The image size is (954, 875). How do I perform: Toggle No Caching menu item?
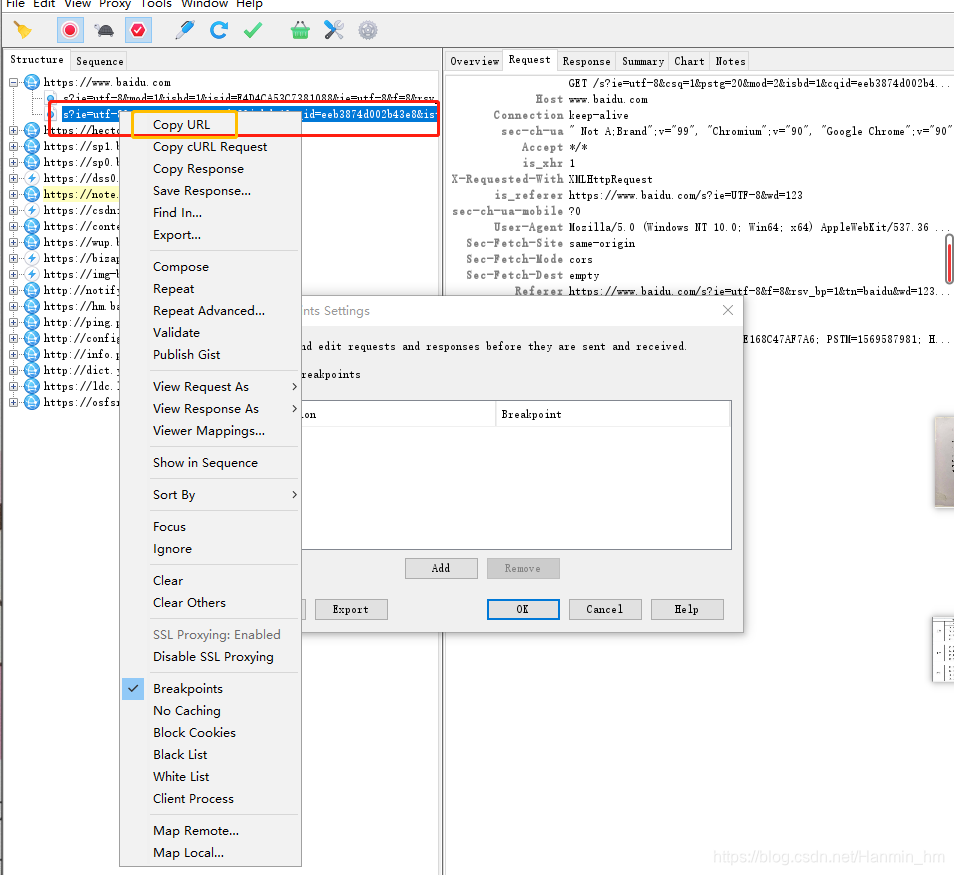187,710
